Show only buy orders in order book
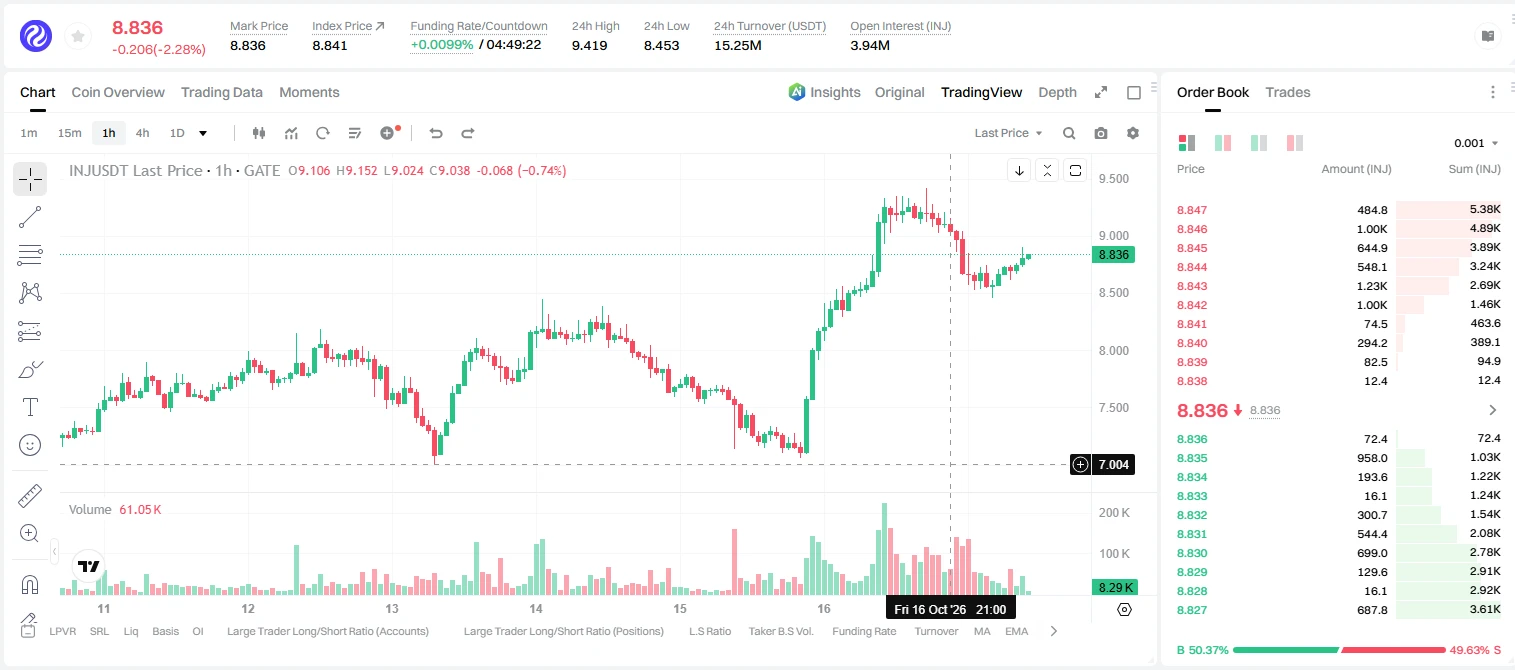1515x670 pixels. [1259, 143]
